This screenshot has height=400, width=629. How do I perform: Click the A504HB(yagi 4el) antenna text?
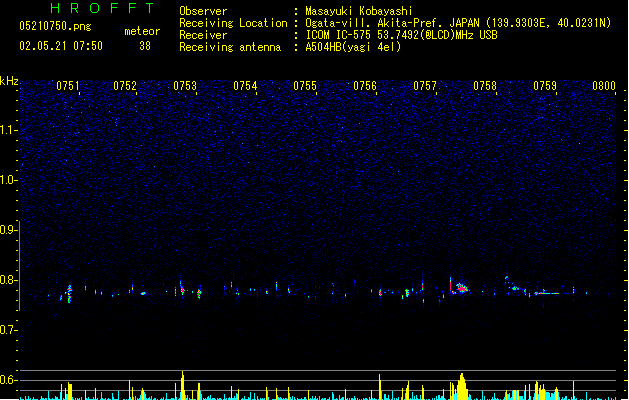pyautogui.click(x=353, y=47)
